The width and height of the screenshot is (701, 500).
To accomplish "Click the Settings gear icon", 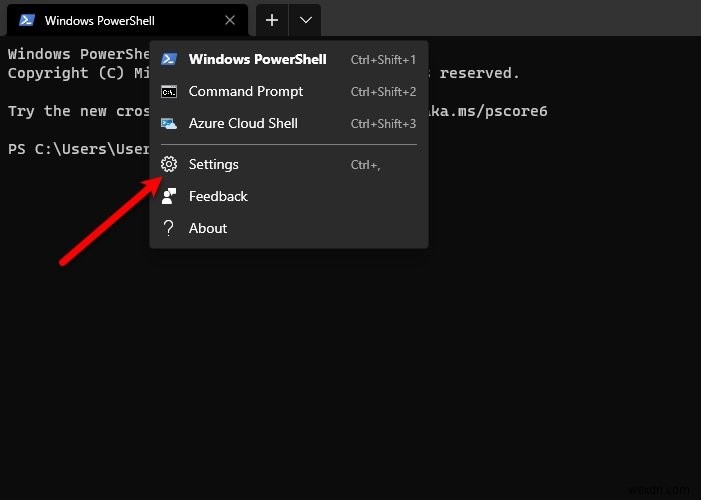I will point(169,165).
